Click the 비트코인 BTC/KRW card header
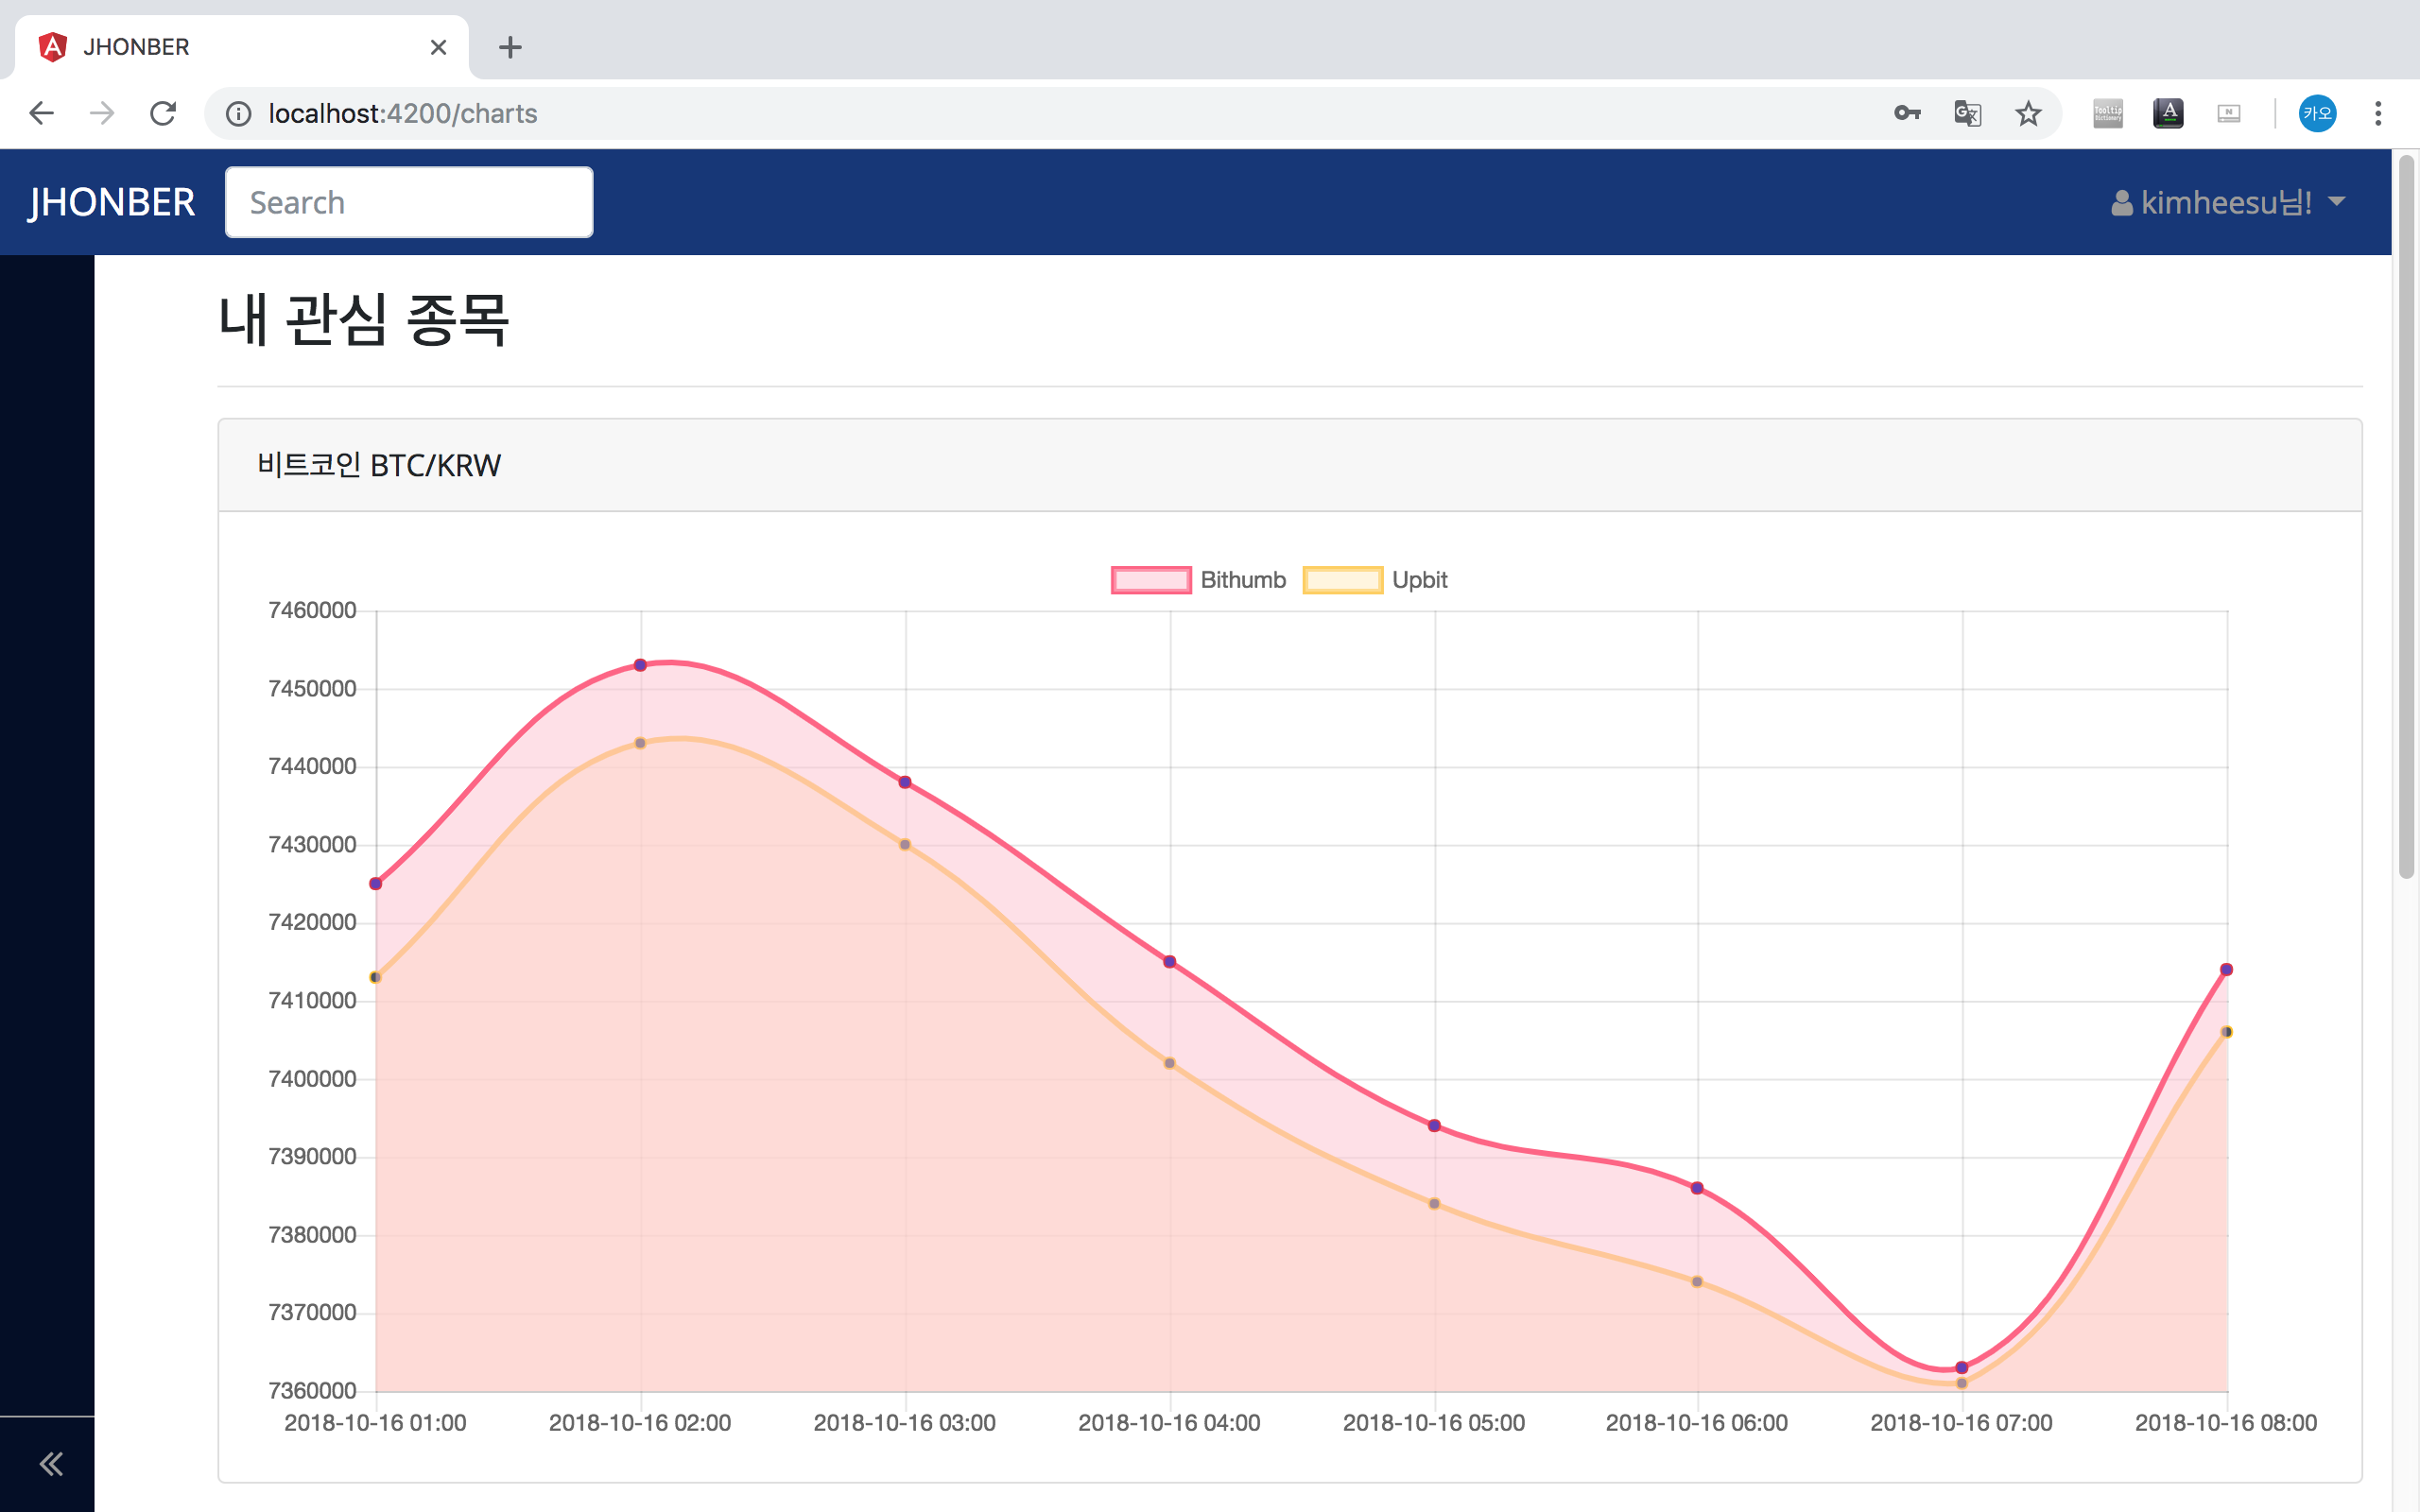Image resolution: width=2420 pixels, height=1512 pixels. pyautogui.click(x=1290, y=465)
